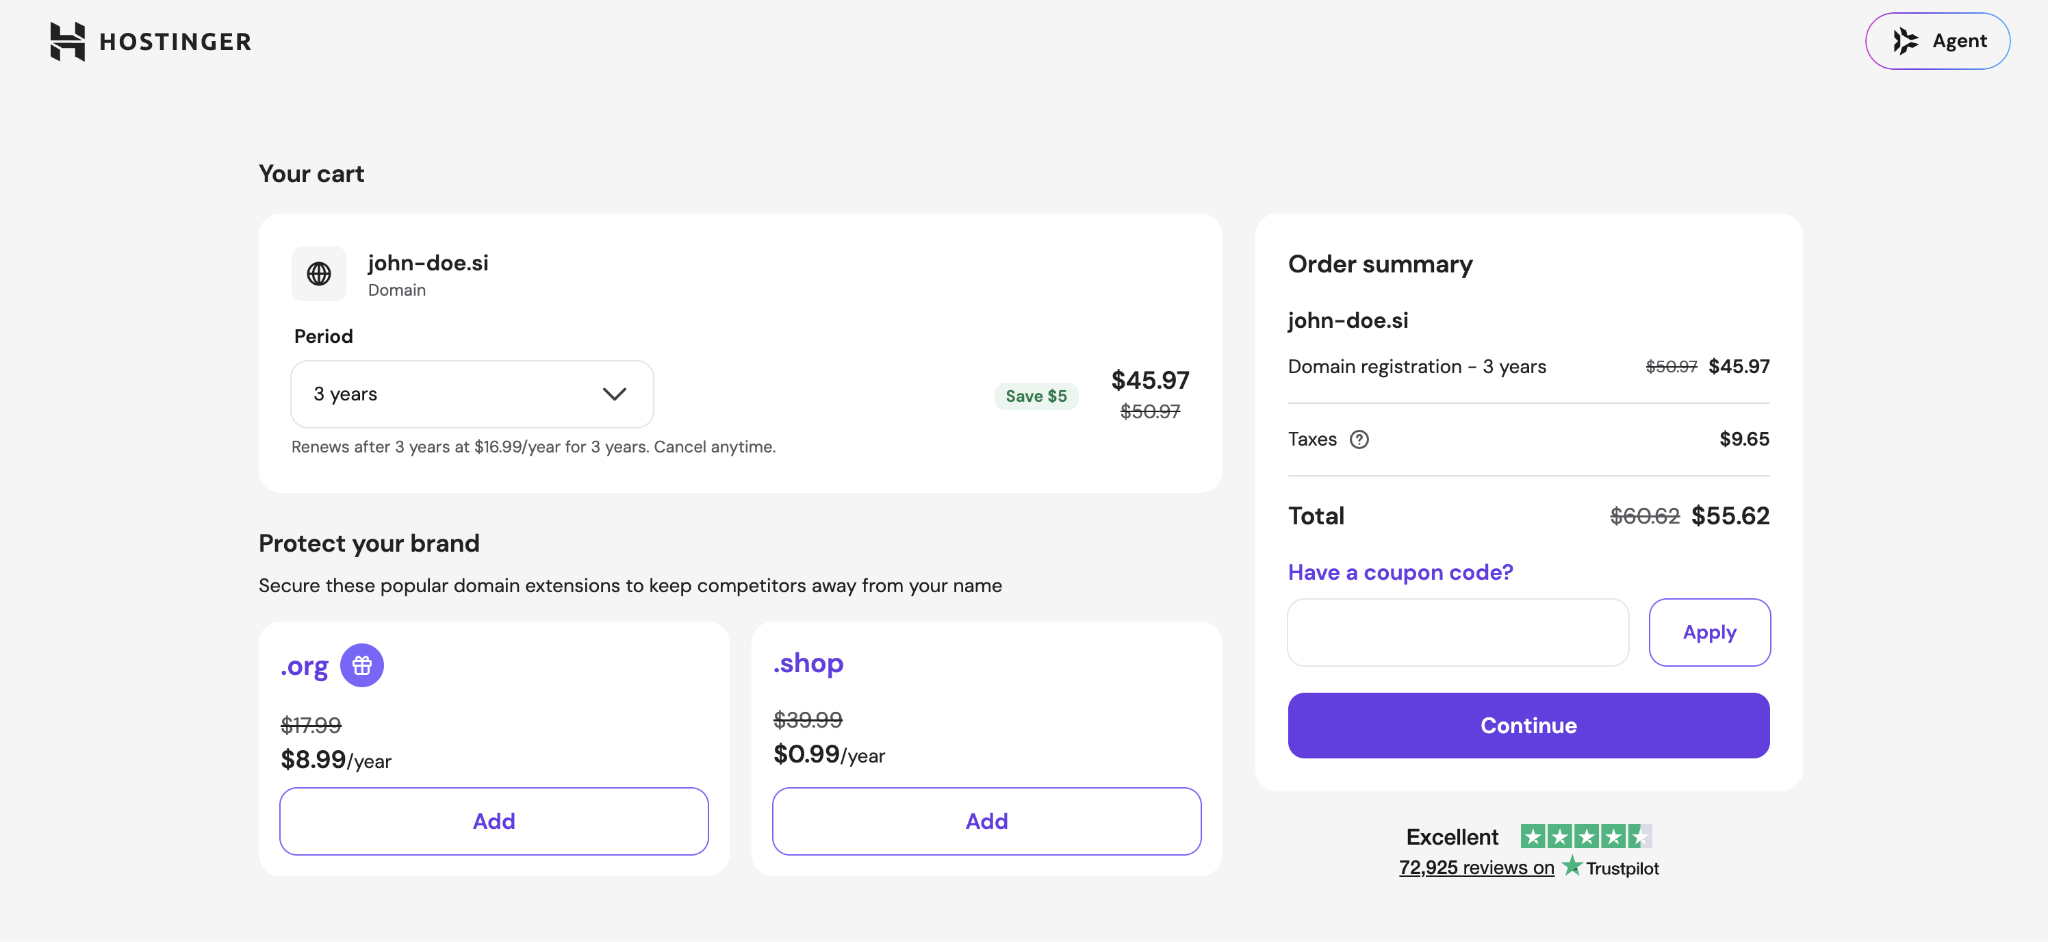2048x942 pixels.
Task: Click the .org extension label
Action: tap(304, 666)
